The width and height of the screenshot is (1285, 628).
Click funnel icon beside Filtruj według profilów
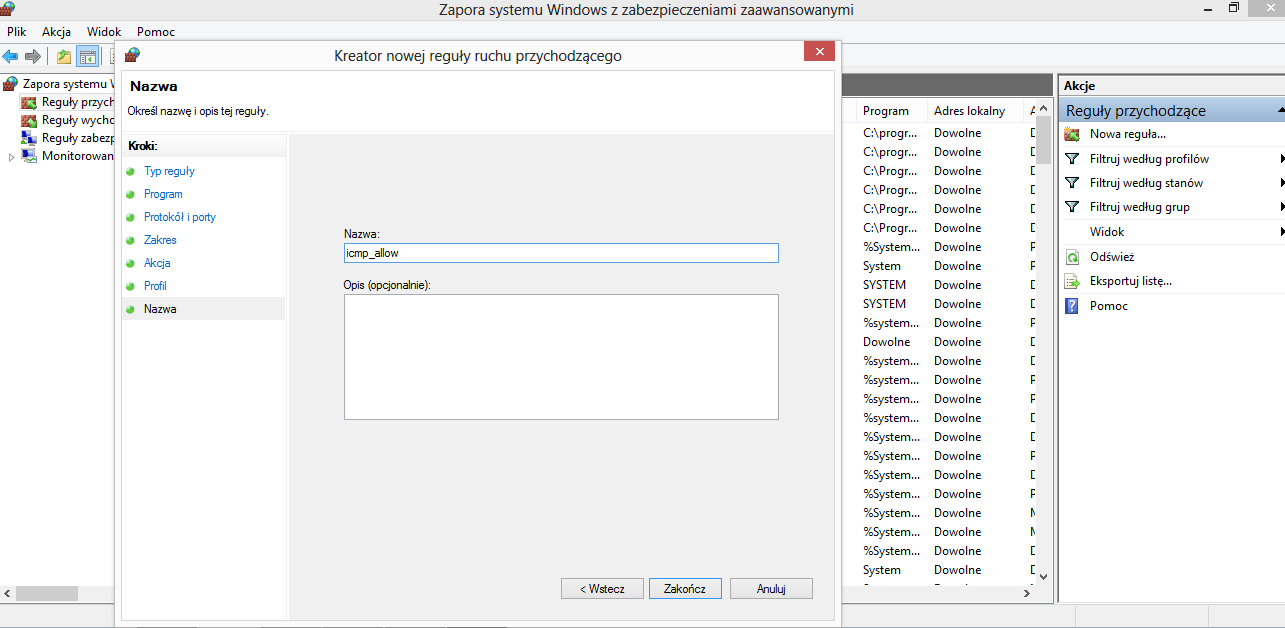(x=1072, y=159)
